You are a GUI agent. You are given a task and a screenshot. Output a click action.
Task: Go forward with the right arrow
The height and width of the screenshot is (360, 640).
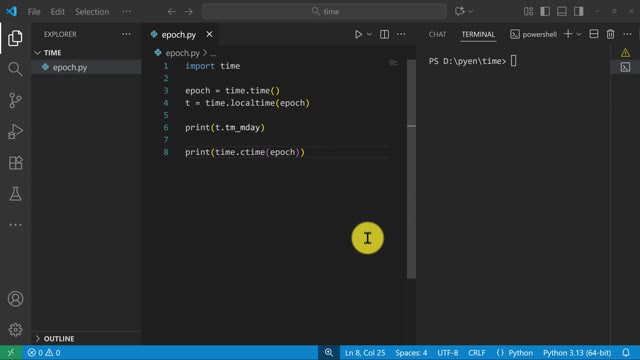(189, 11)
